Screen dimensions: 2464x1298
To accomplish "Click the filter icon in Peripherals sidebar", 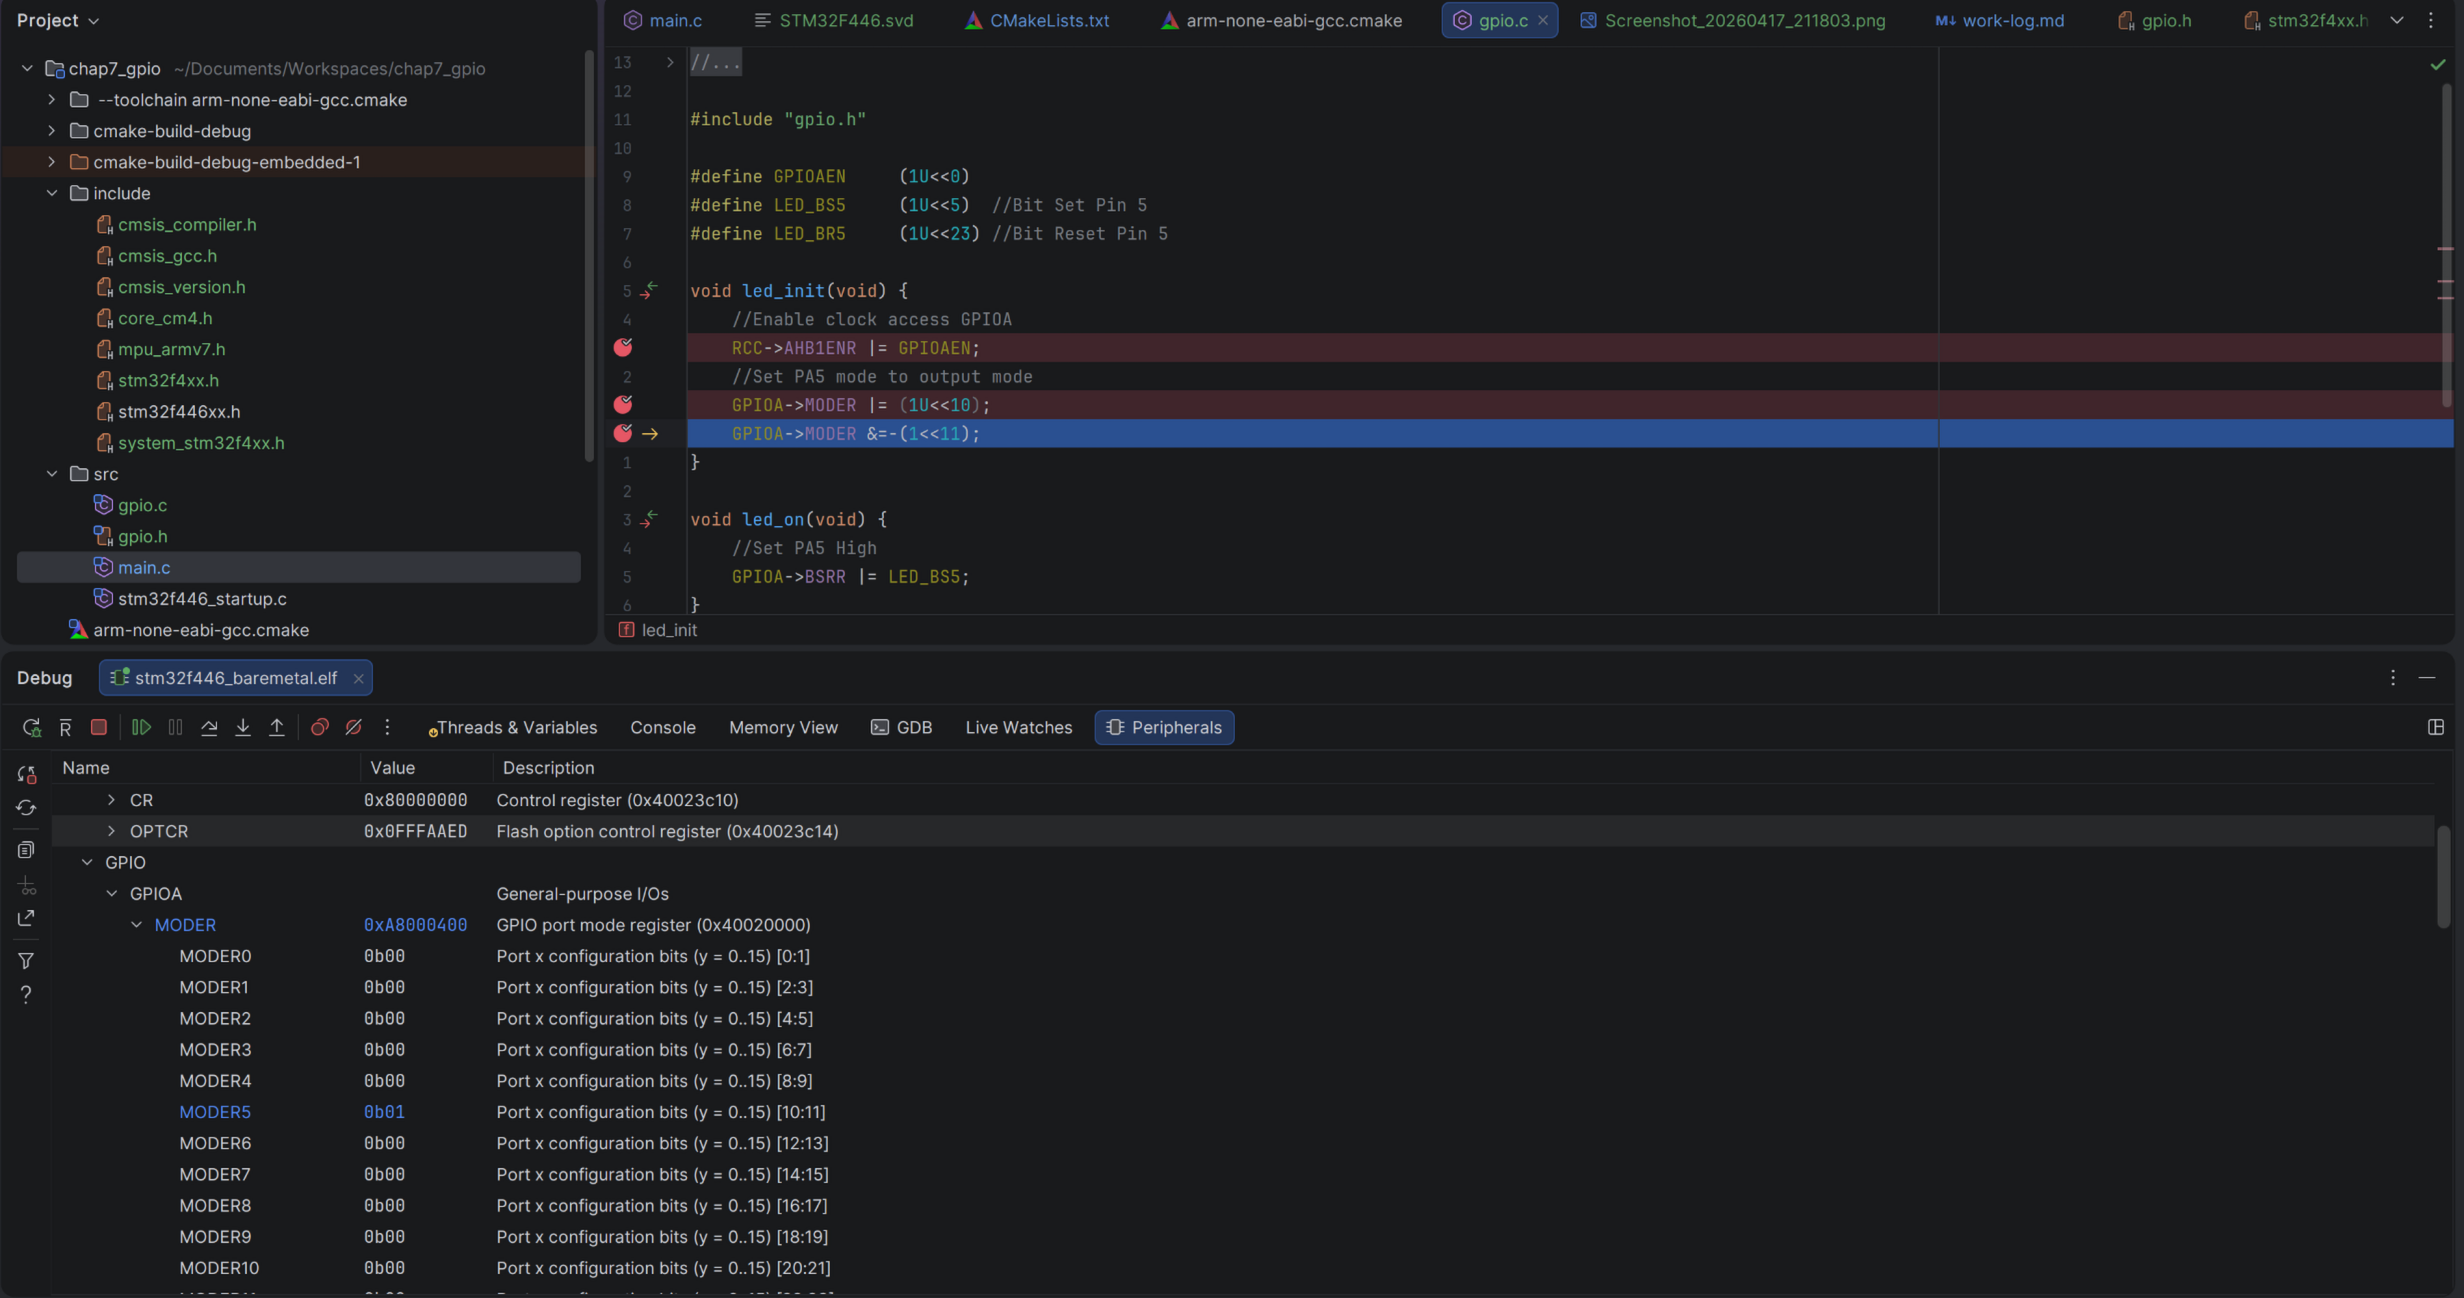I will point(25,960).
